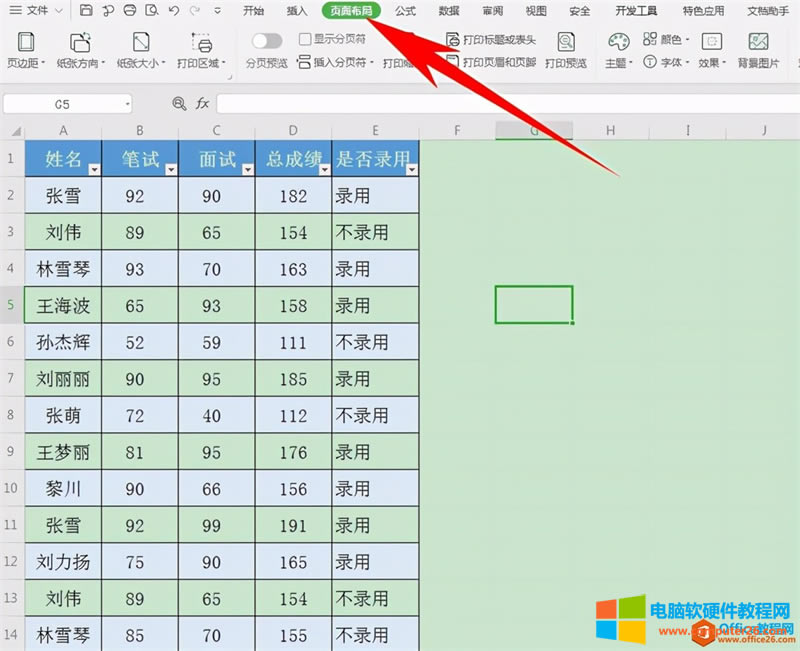Open the 页边距 margins tool
Image resolution: width=800 pixels, height=651 pixels.
26,44
